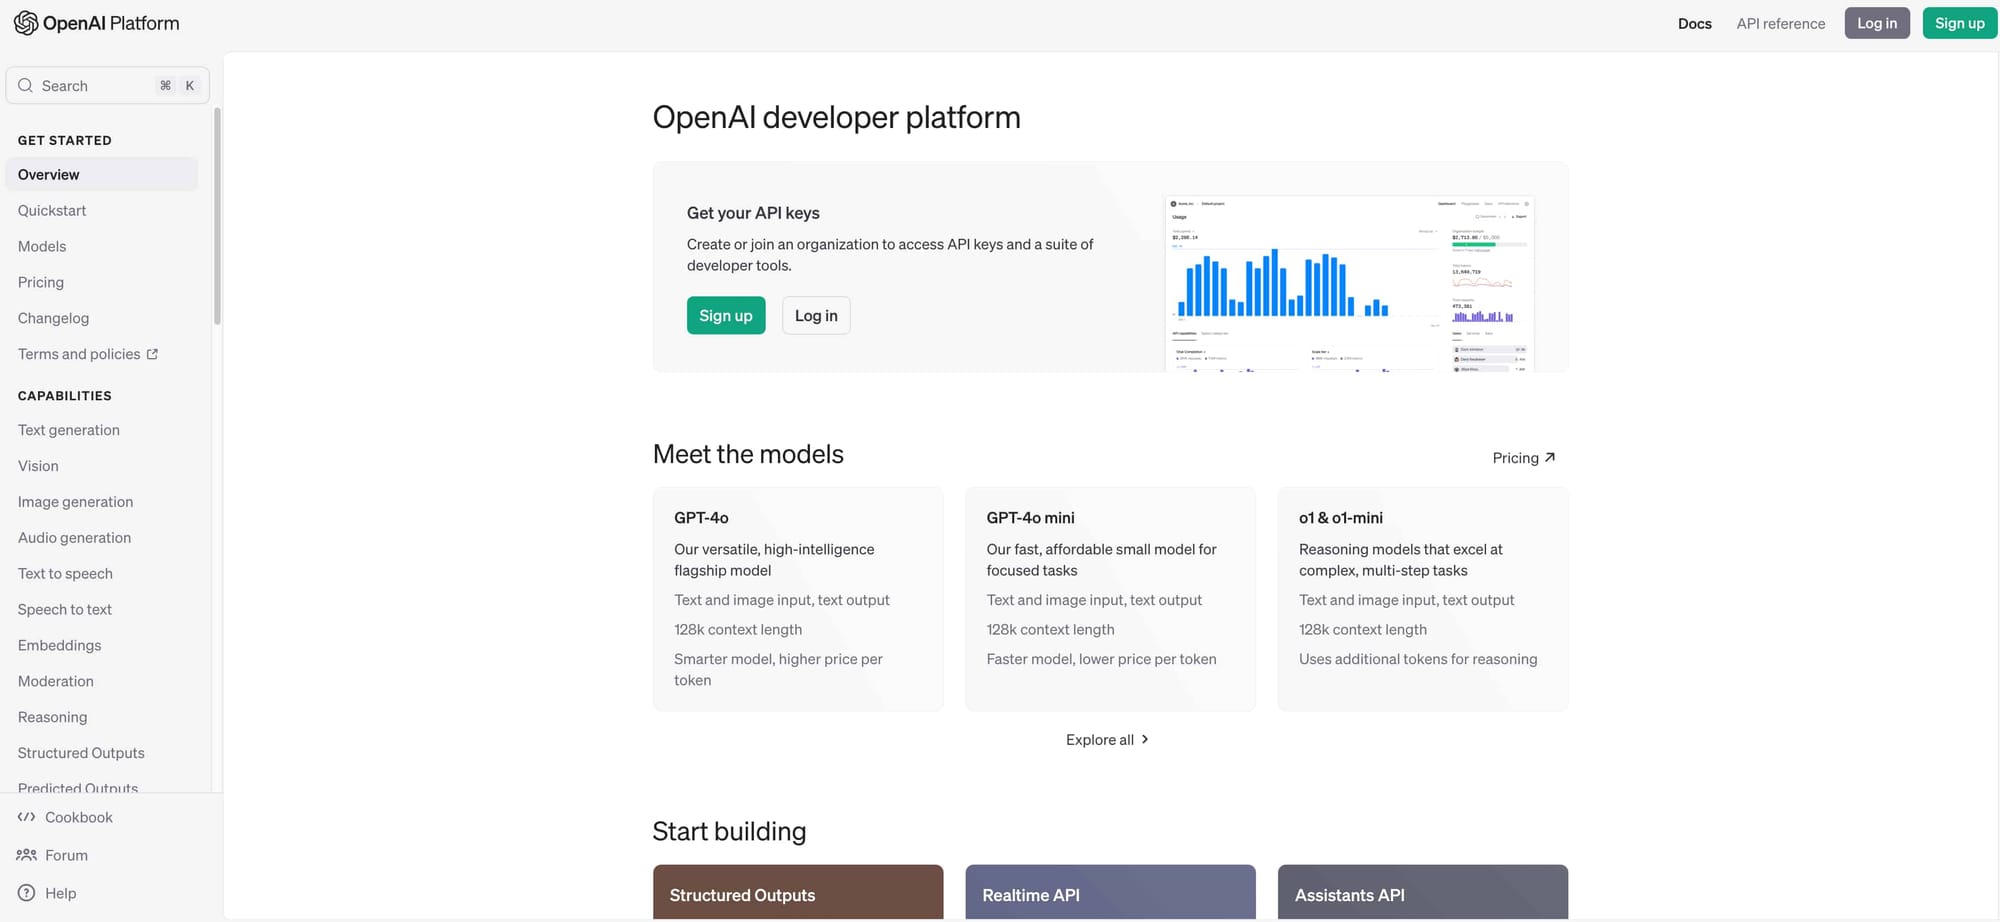Image resolution: width=2000 pixels, height=922 pixels.
Task: Go to Text to speech sidebar item
Action: click(65, 573)
